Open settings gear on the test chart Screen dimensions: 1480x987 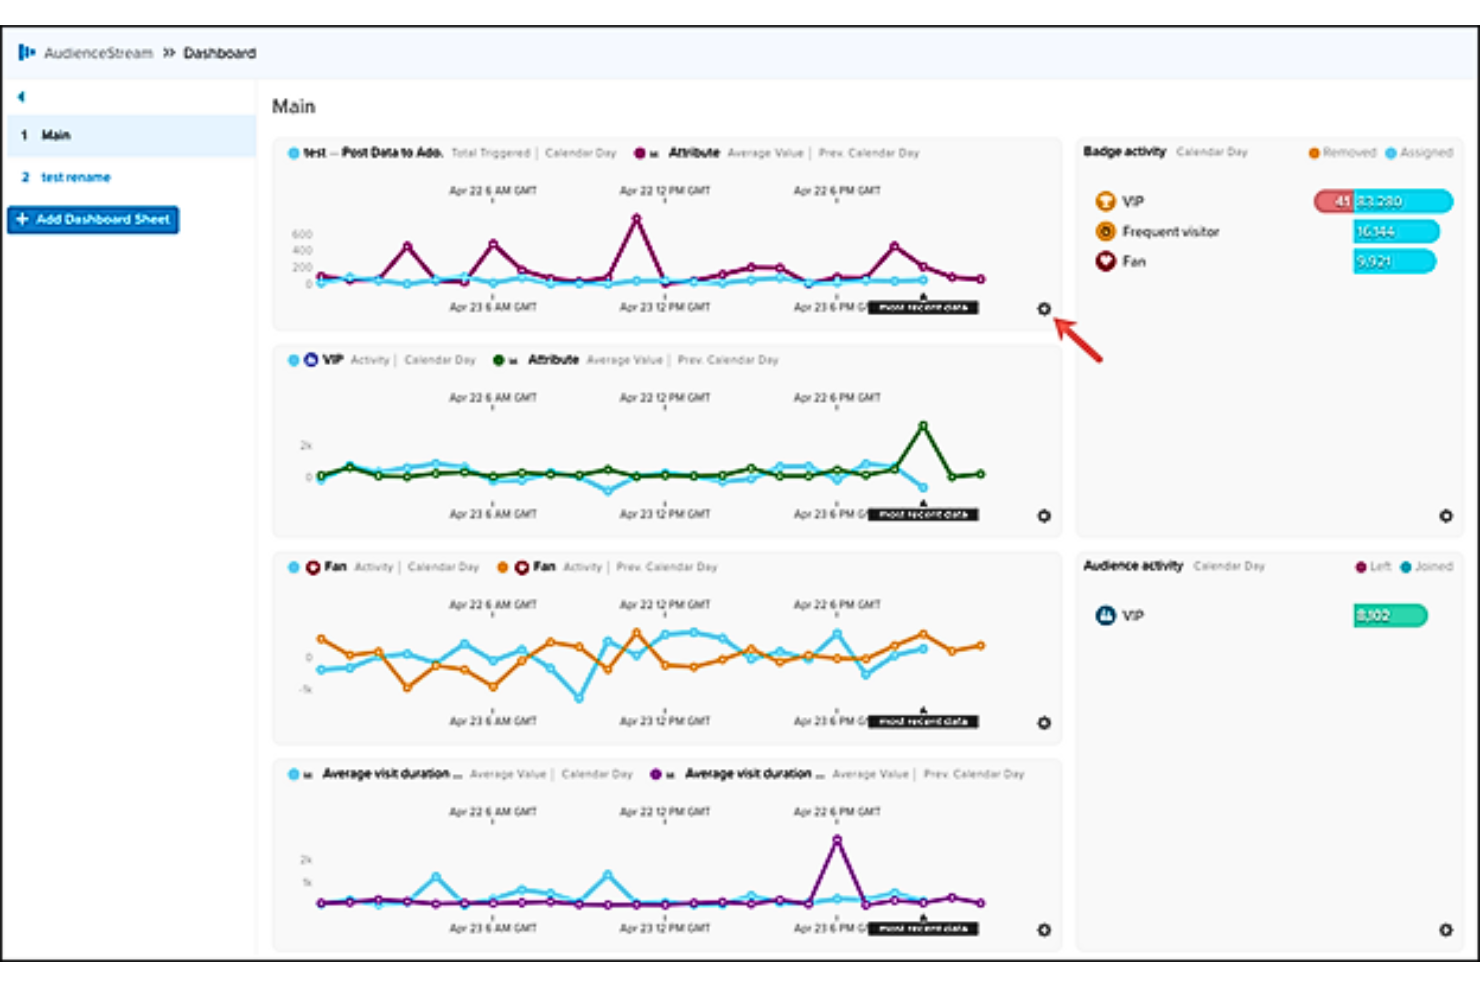(1046, 309)
